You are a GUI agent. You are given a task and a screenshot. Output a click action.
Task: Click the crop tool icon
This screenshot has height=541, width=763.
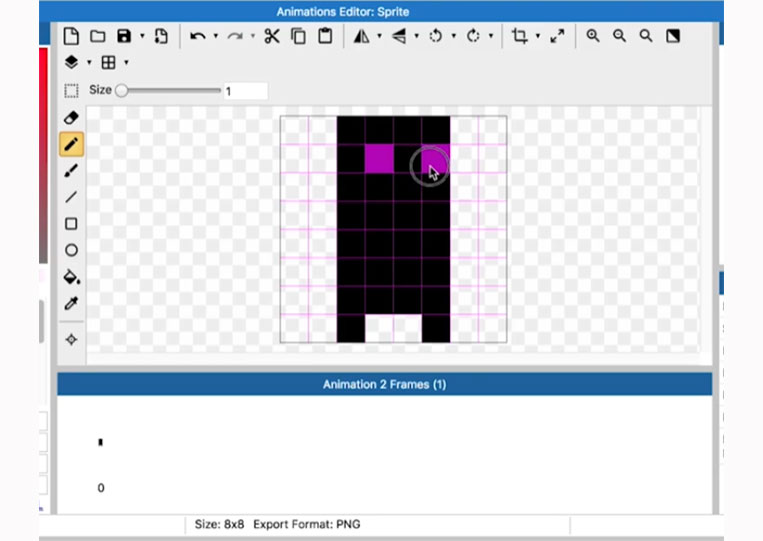tap(519, 36)
